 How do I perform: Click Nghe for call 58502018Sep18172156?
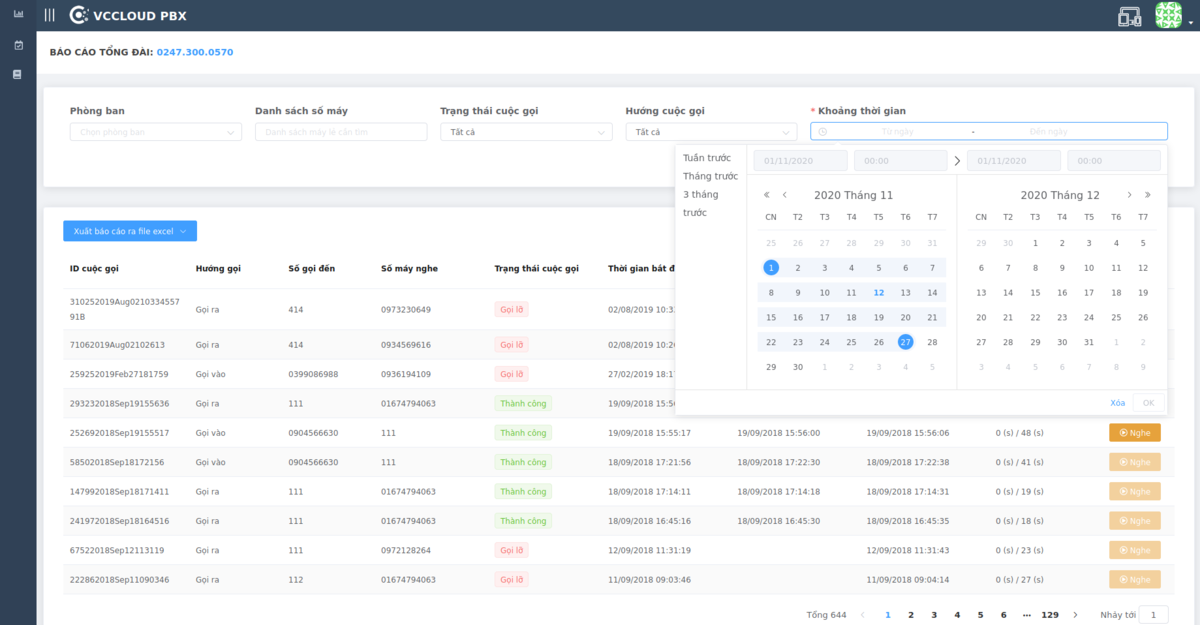click(x=1135, y=462)
